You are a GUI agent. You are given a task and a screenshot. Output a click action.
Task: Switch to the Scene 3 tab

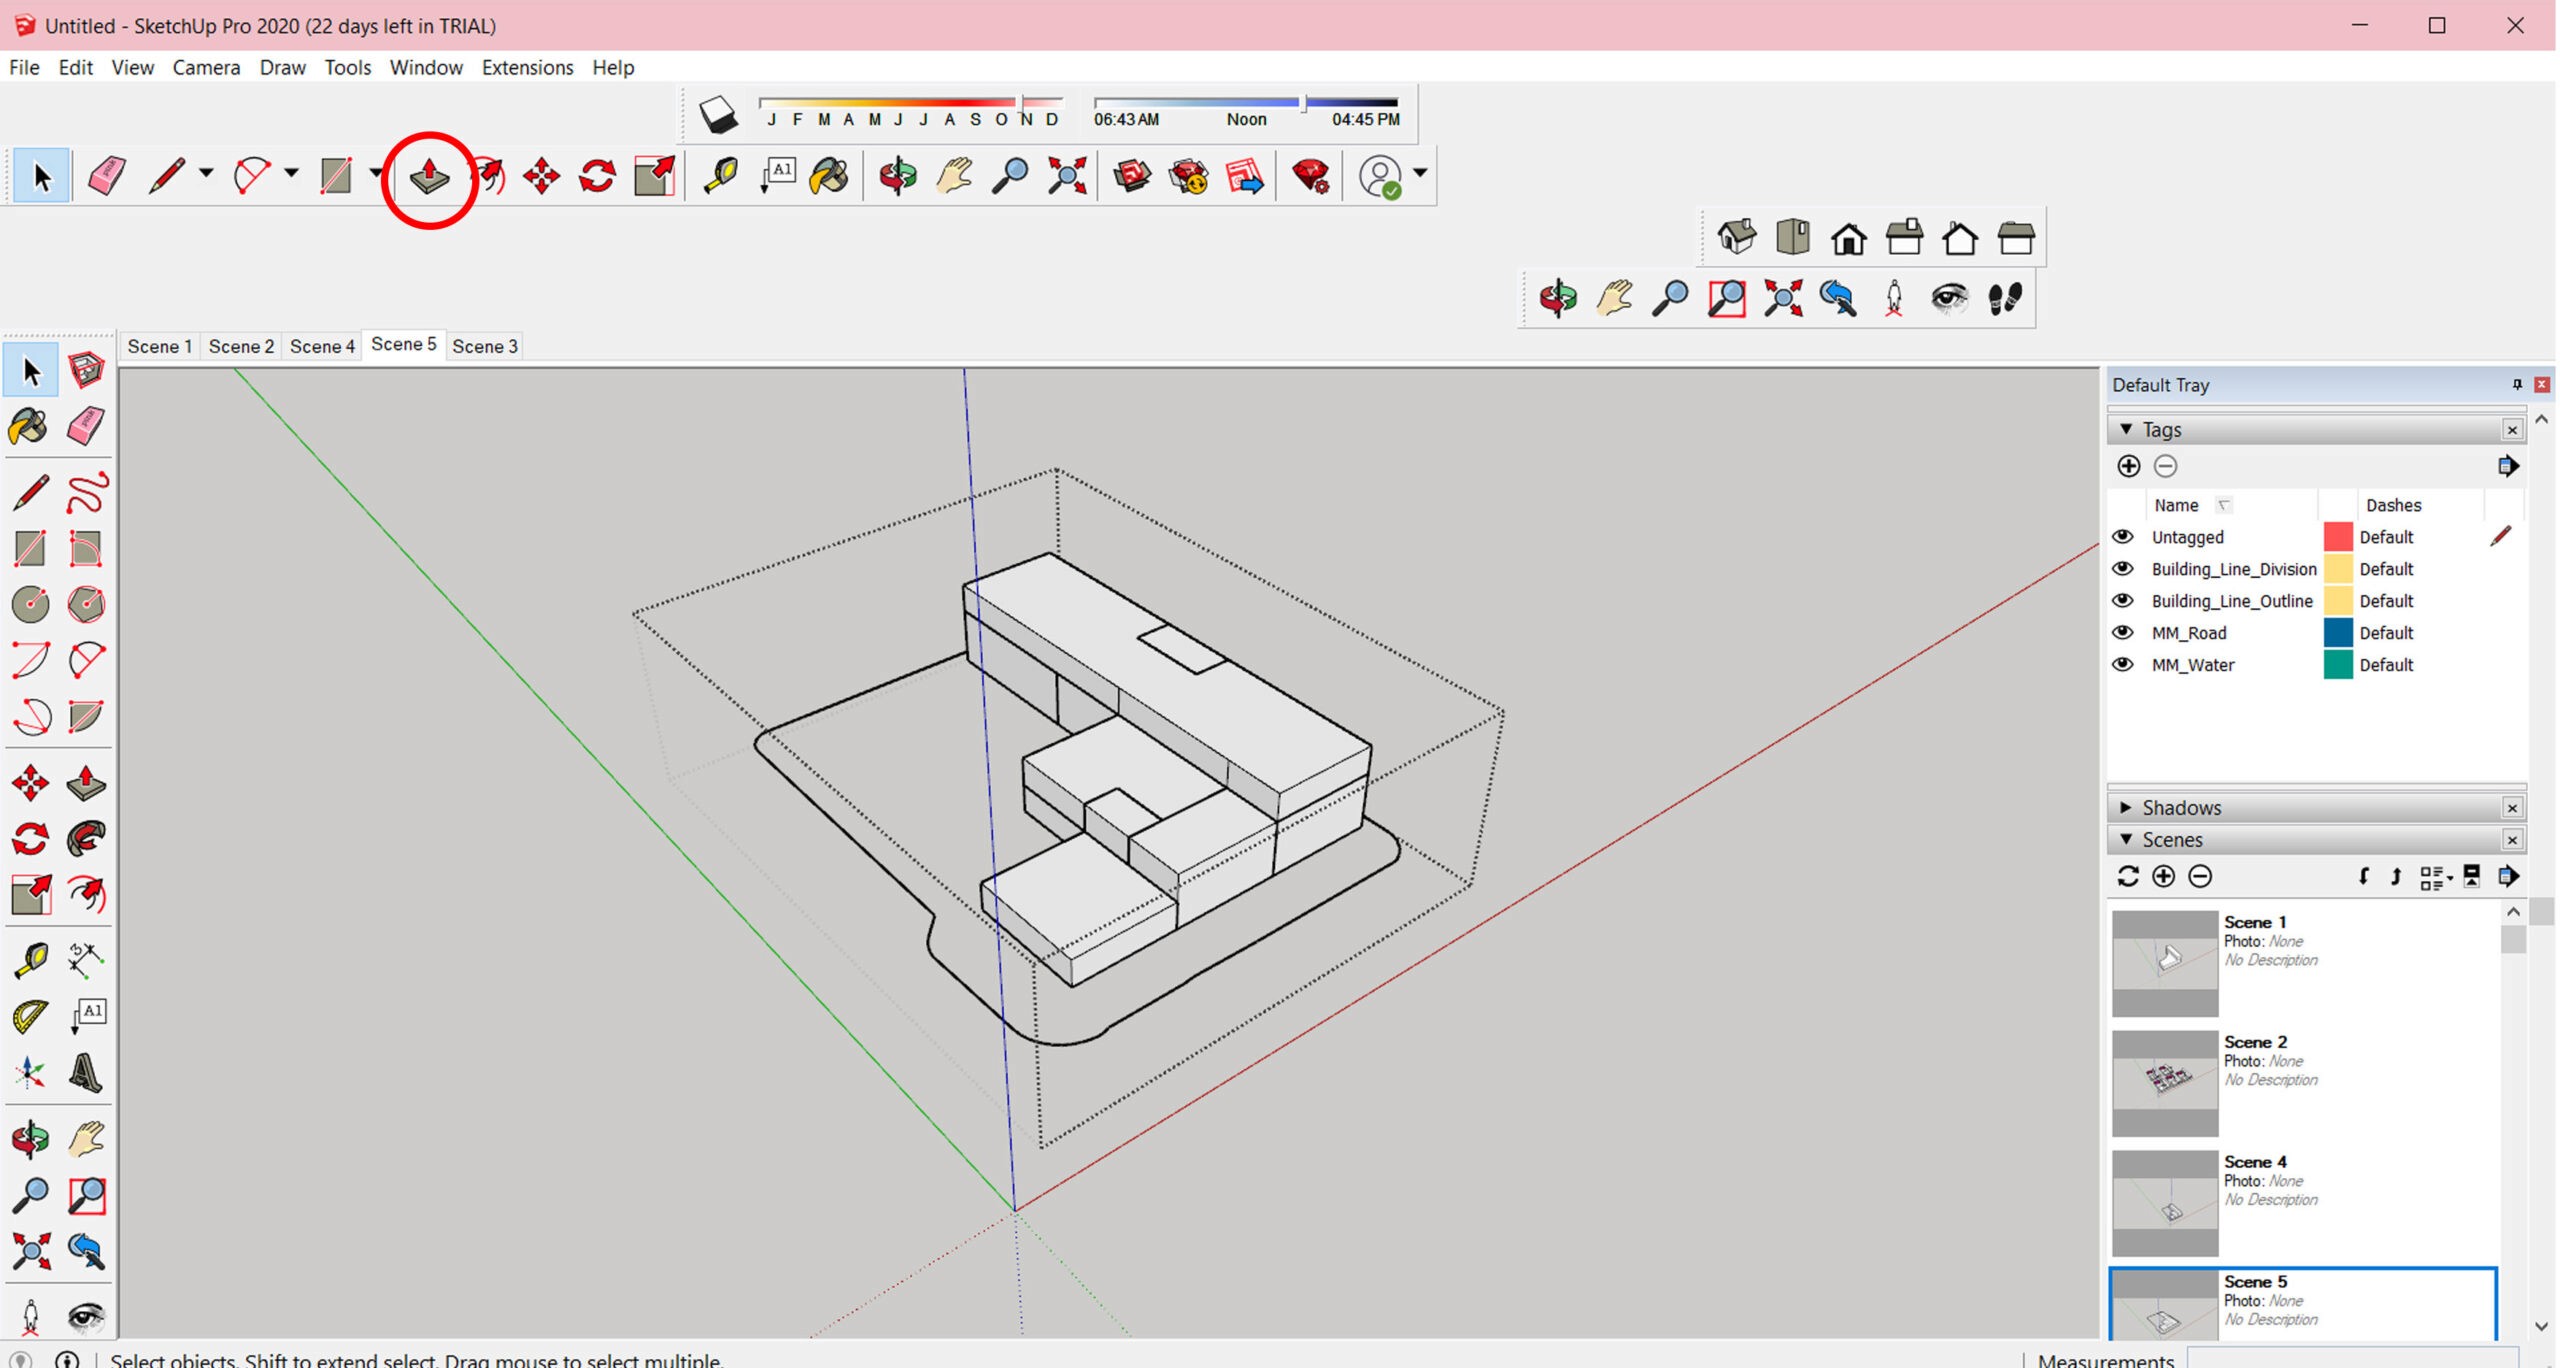click(x=484, y=346)
